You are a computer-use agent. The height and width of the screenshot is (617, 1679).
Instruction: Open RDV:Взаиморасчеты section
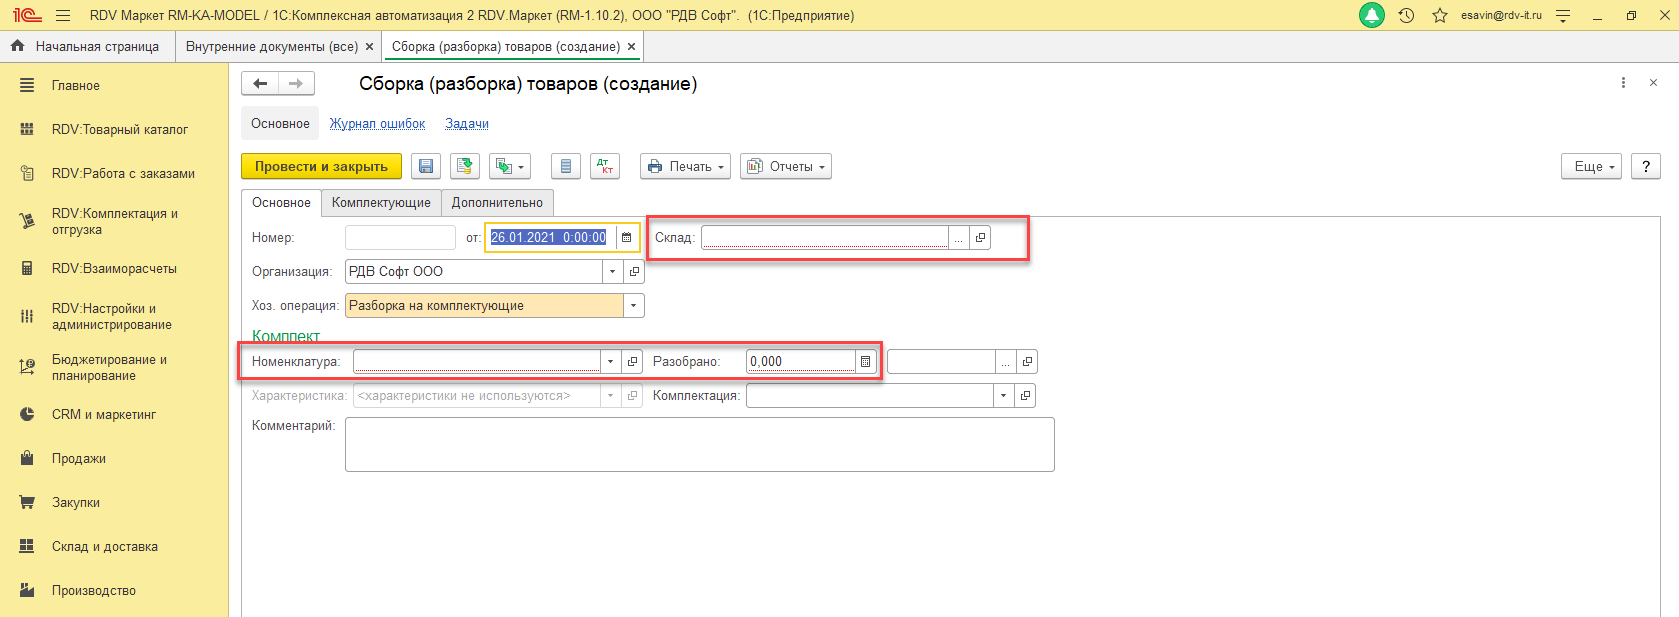pyautogui.click(x=114, y=269)
